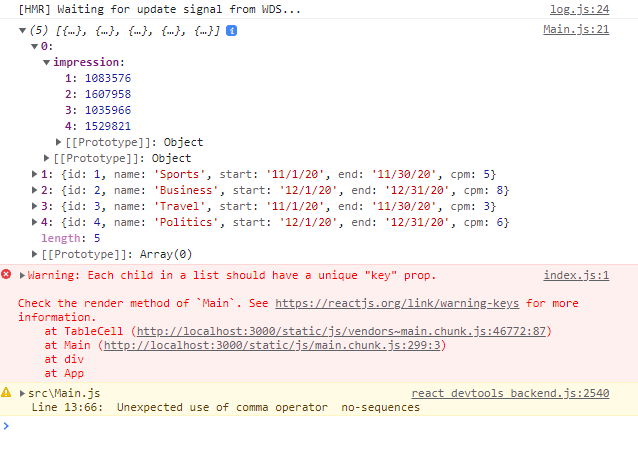Click the 'at div' stack line
The width and height of the screenshot is (638, 463).
click(64, 359)
